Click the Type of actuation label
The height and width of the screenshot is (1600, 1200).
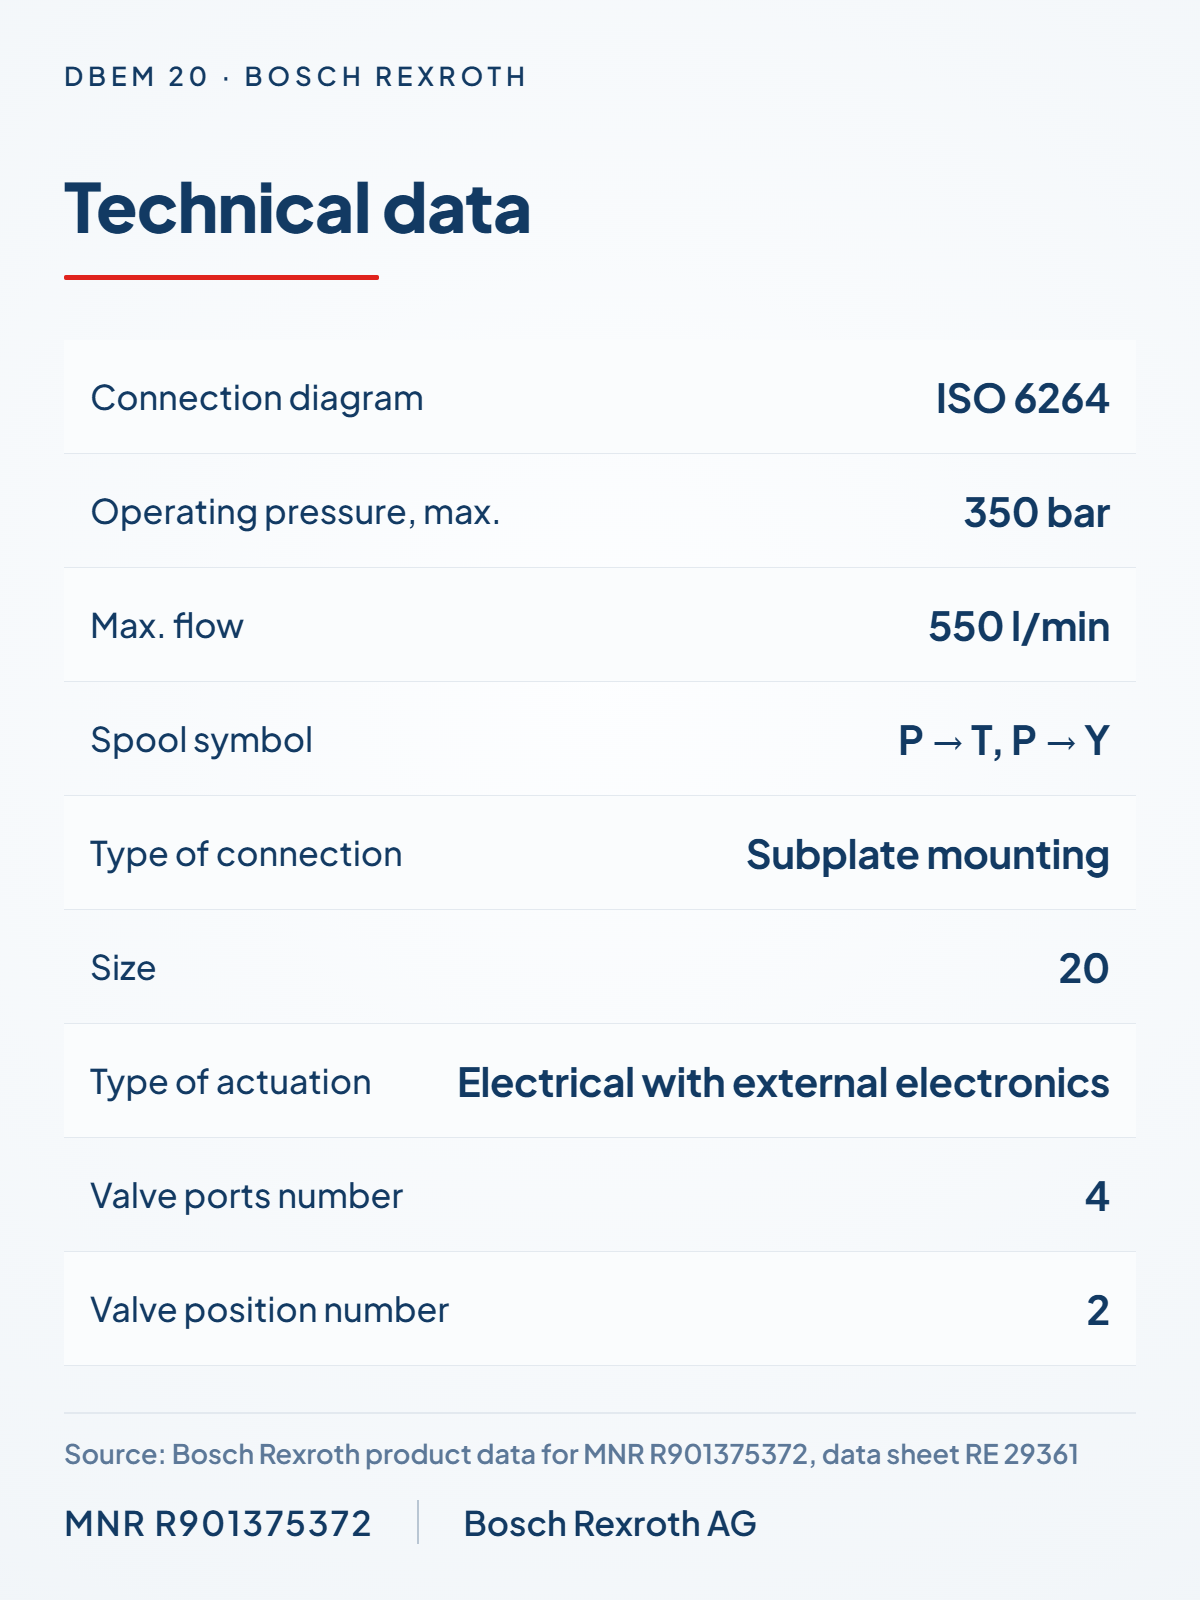(231, 1082)
